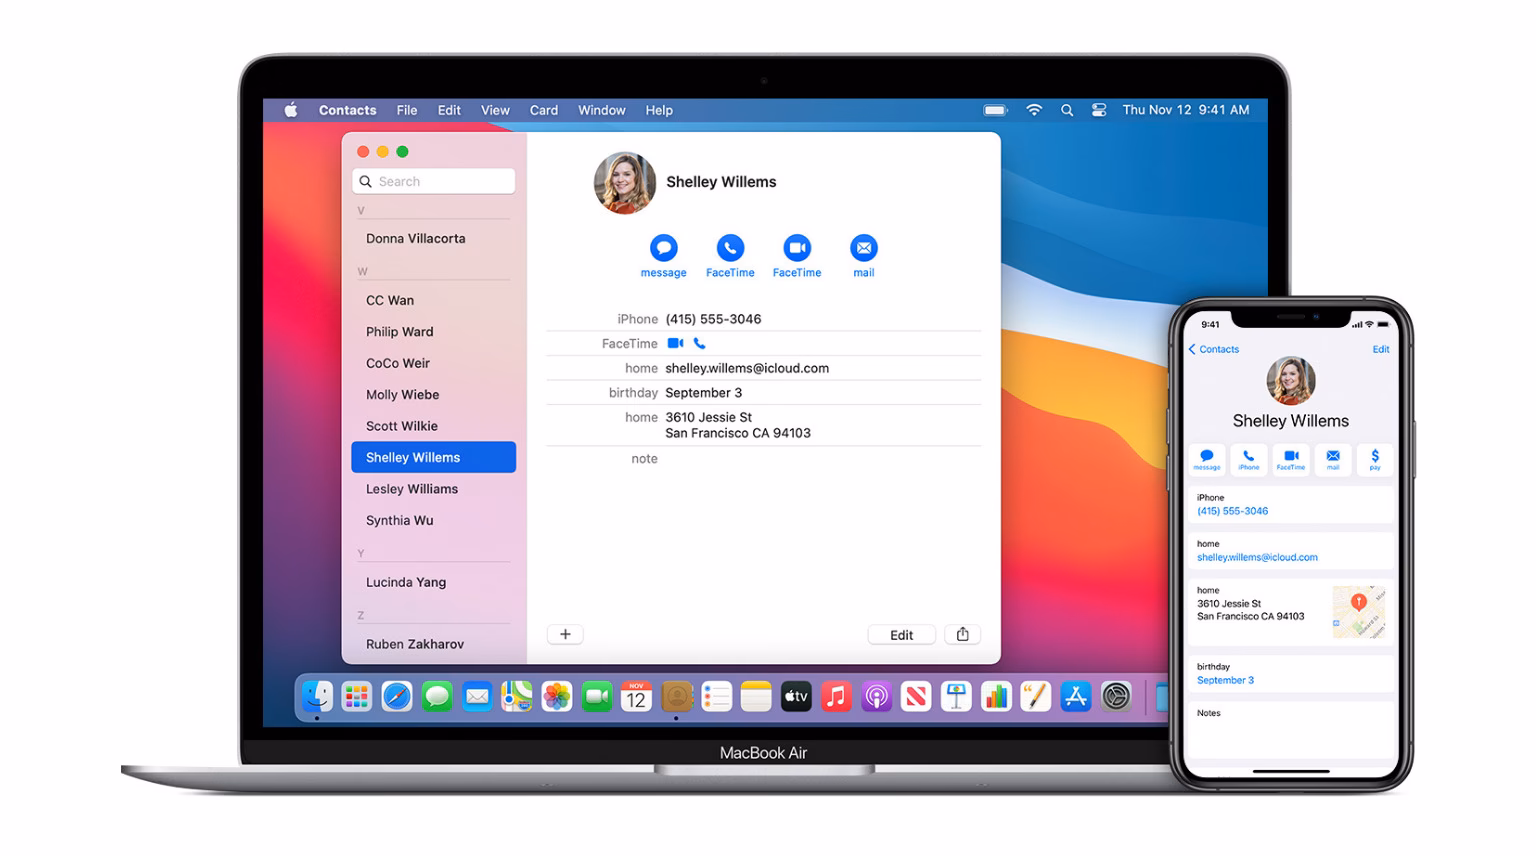1536x856 pixels.
Task: Select Lucinda Yang in the sidebar
Action: [x=405, y=582]
